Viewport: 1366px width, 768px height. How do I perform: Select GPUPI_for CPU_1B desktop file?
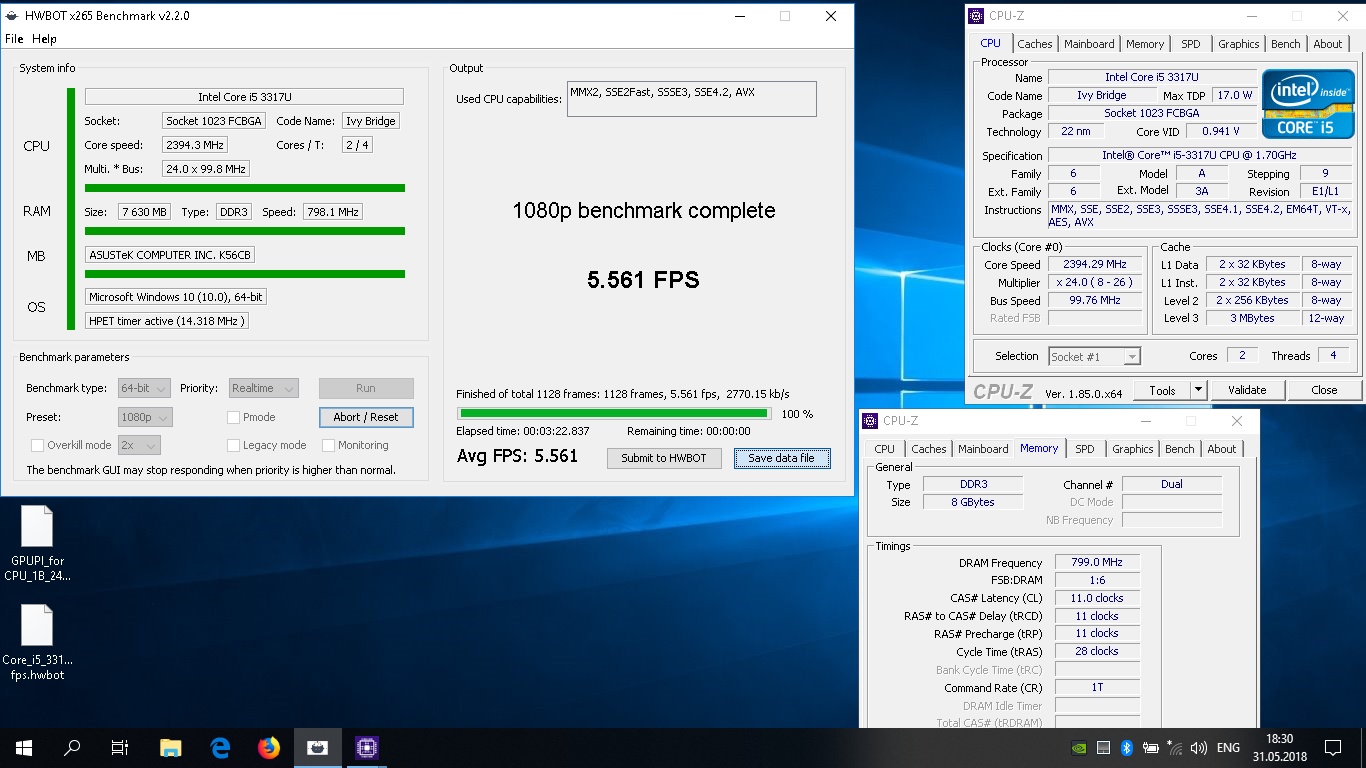pyautogui.click(x=37, y=543)
